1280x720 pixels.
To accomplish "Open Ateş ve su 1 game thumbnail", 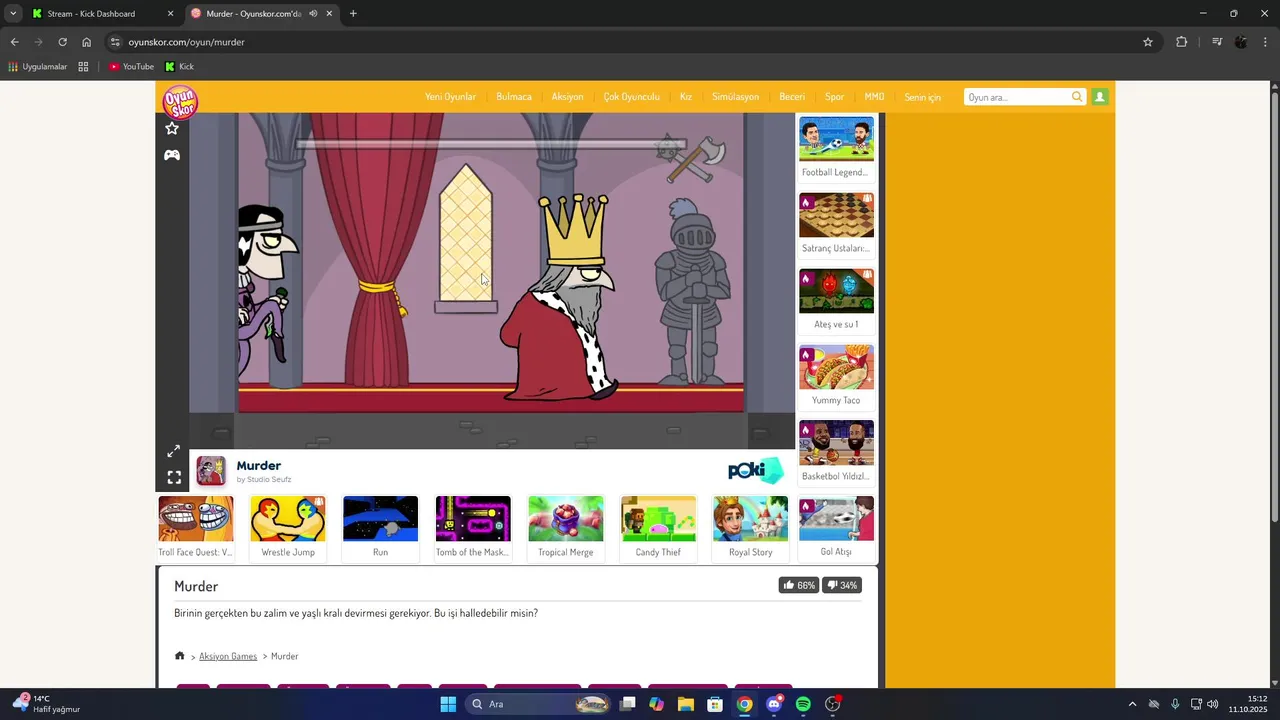I will click(x=836, y=300).
